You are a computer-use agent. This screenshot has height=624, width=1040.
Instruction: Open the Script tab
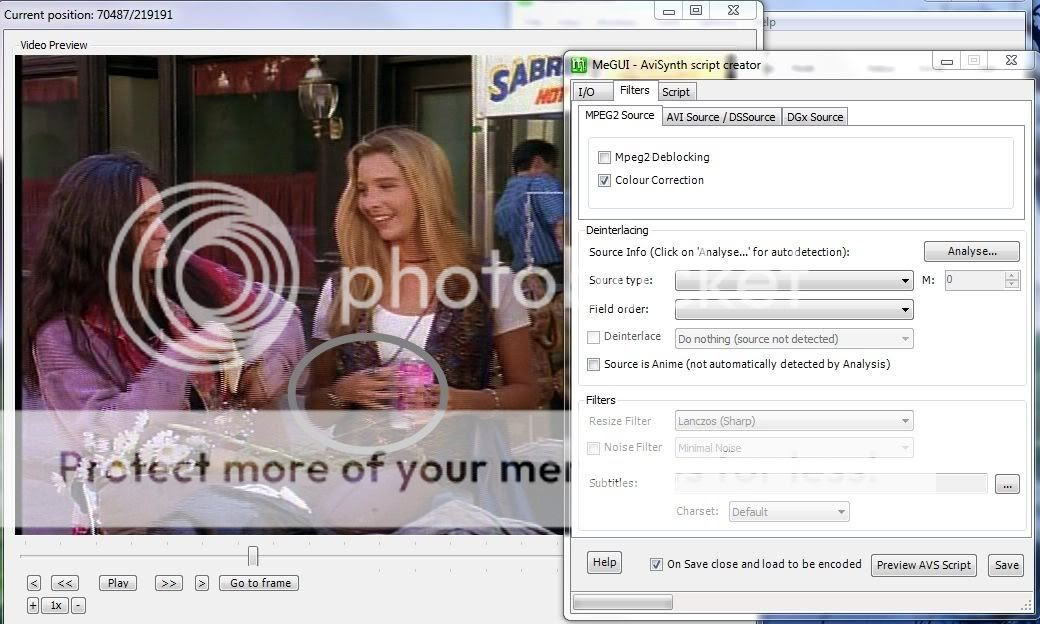coord(676,92)
